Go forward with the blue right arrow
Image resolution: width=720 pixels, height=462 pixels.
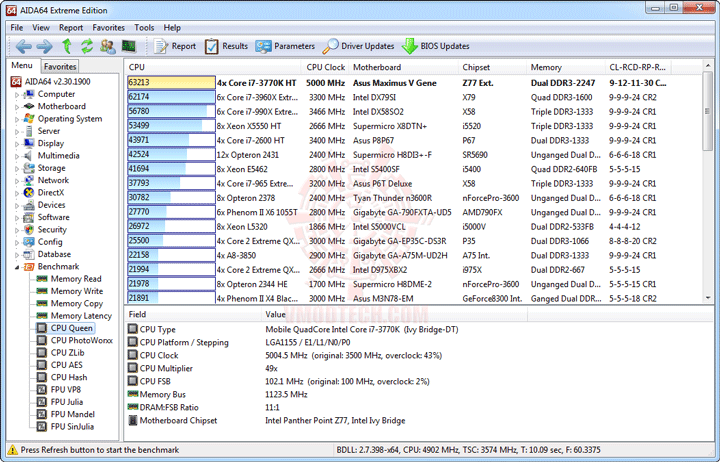click(45, 46)
